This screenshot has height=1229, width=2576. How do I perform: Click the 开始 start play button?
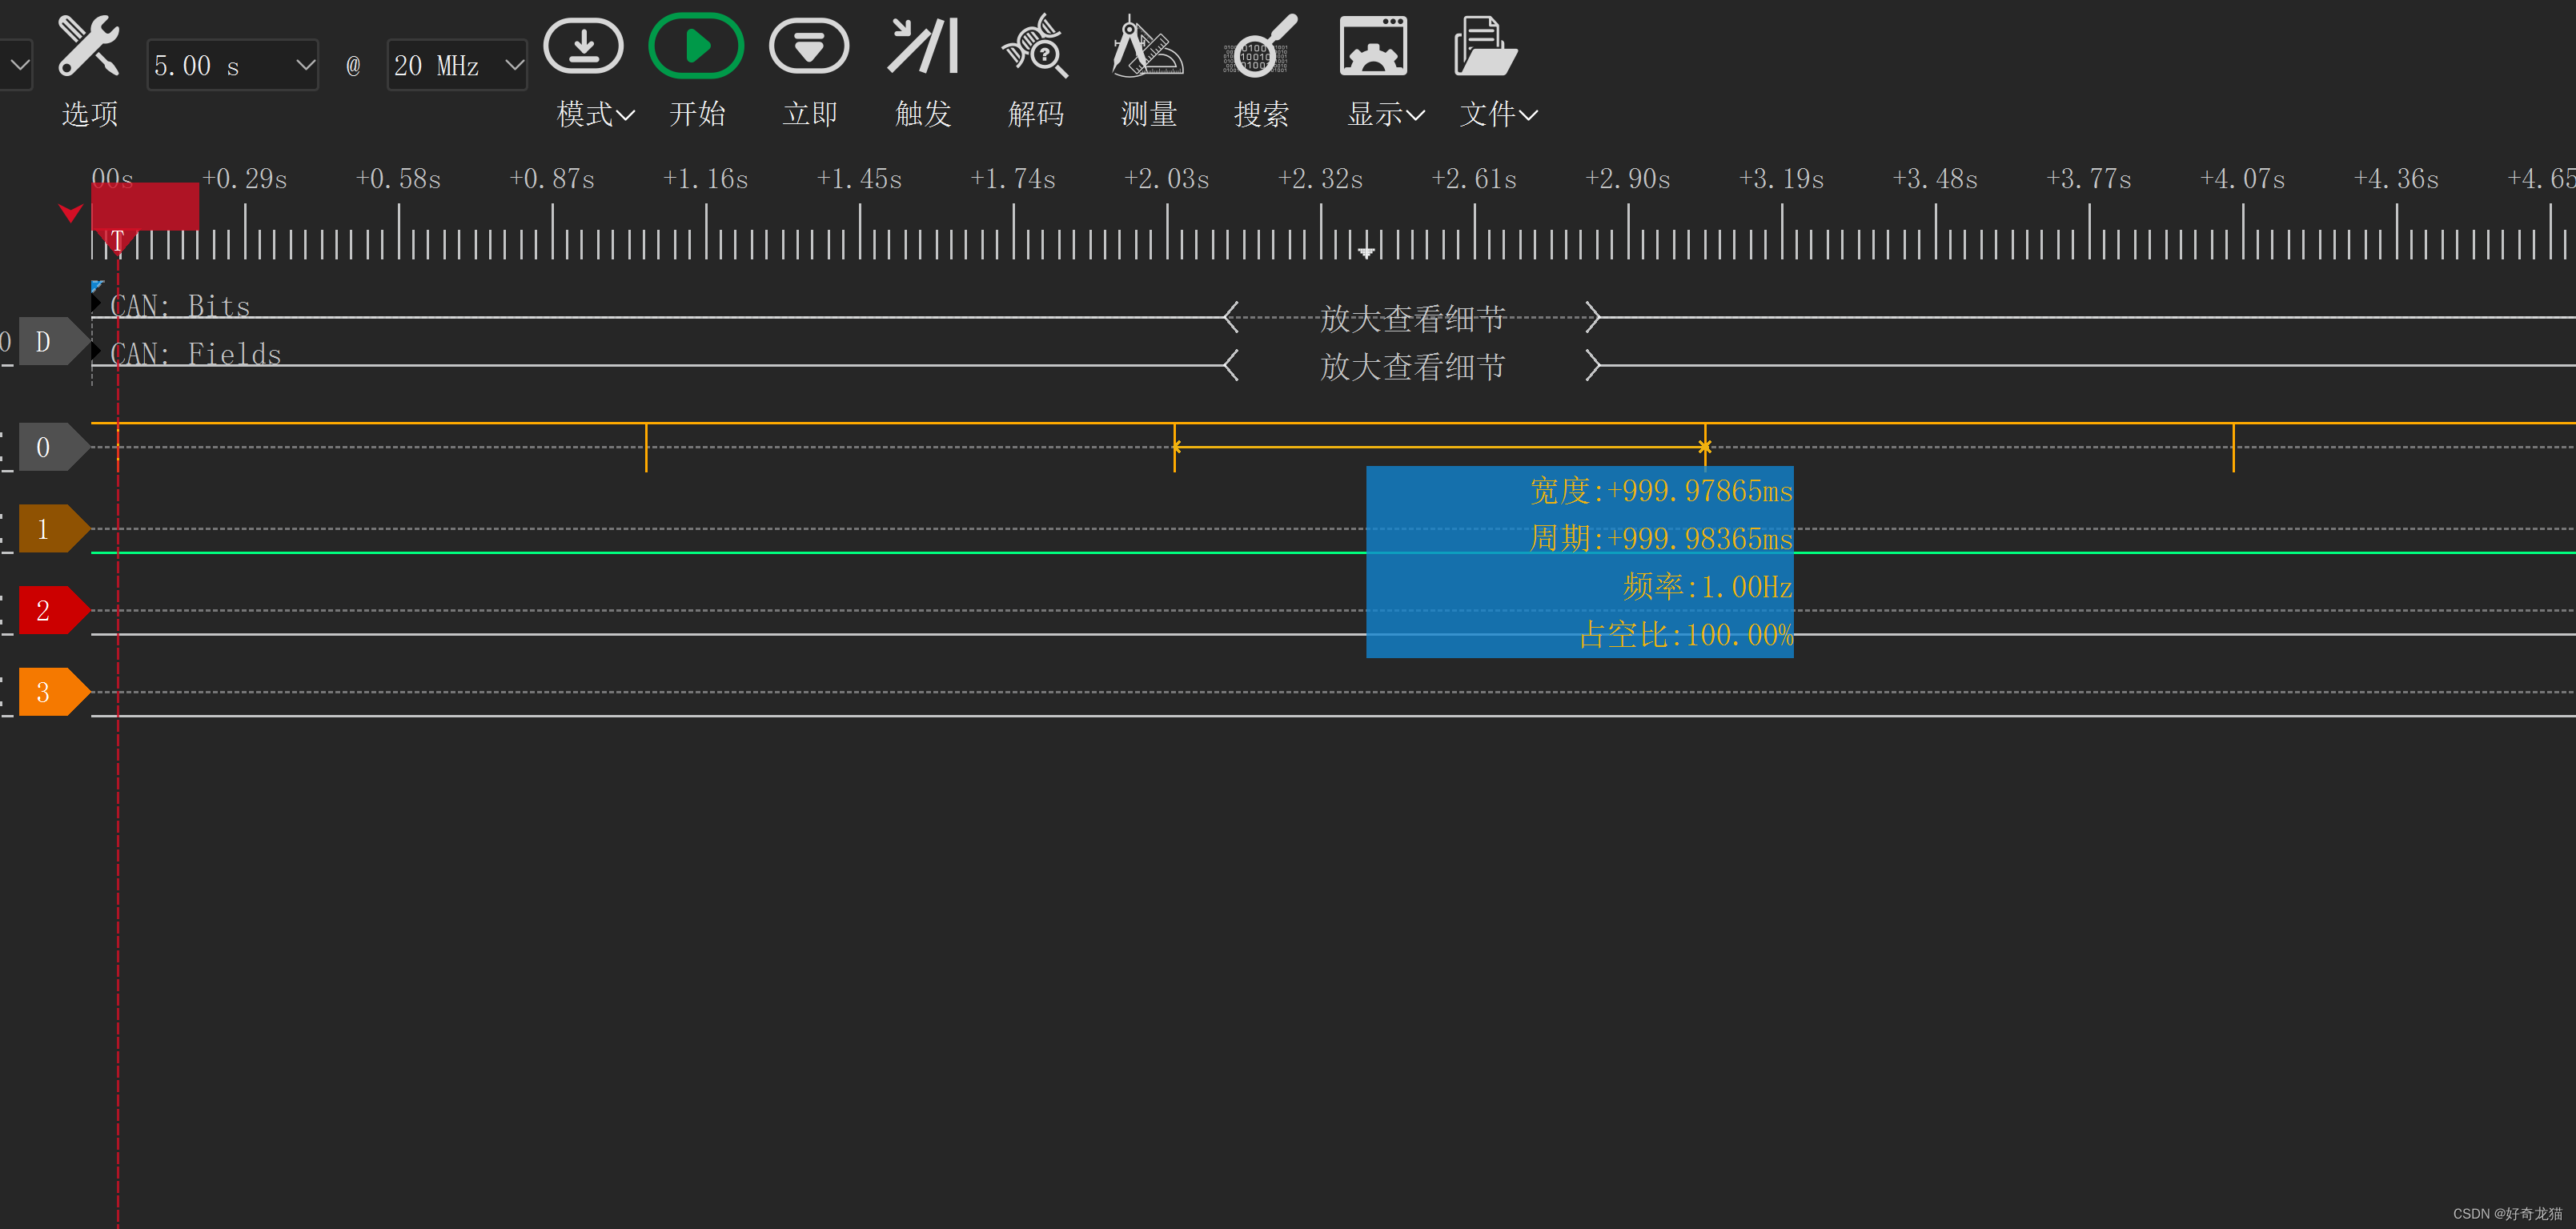tap(696, 47)
